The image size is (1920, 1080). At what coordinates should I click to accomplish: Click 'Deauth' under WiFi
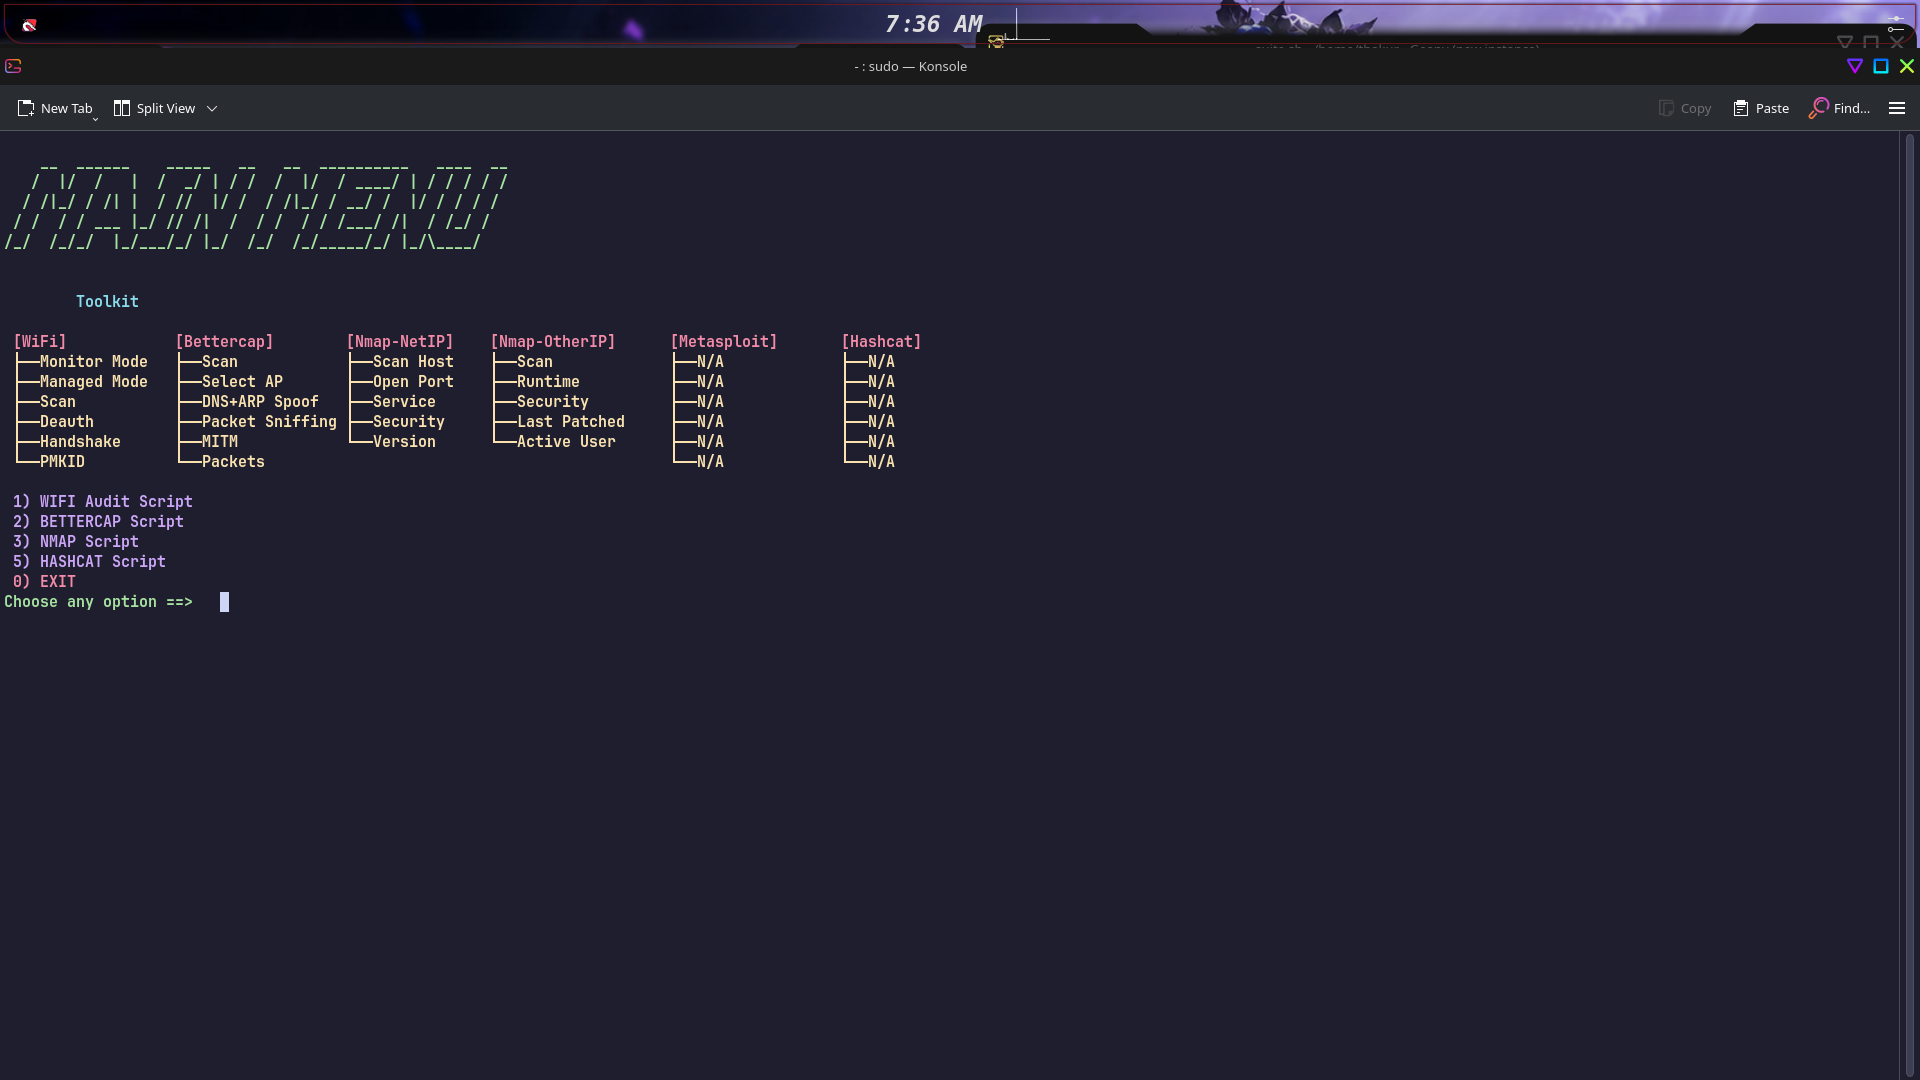click(67, 421)
